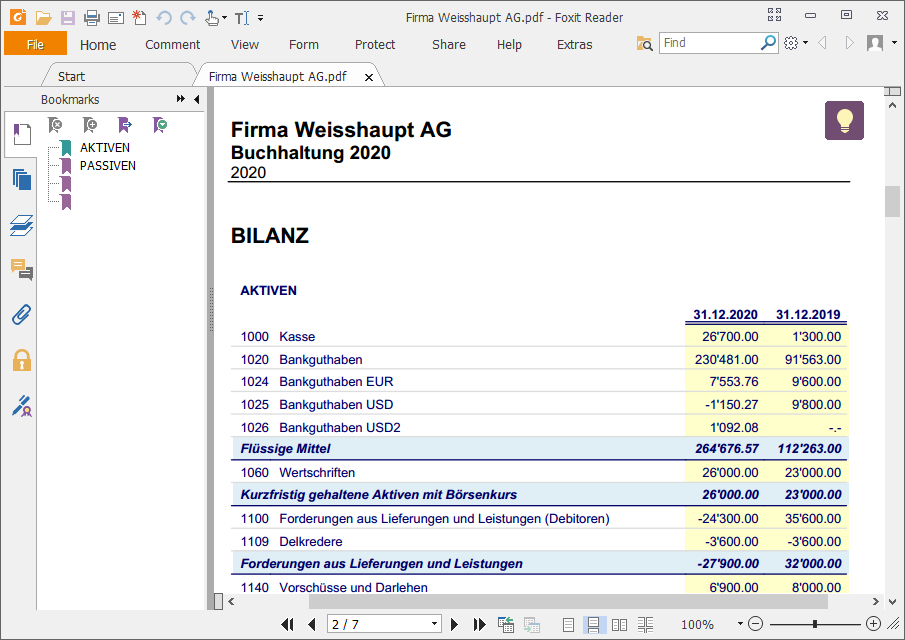Switch to the Home ribbon tab
Viewport: 905px width, 640px height.
click(x=98, y=44)
